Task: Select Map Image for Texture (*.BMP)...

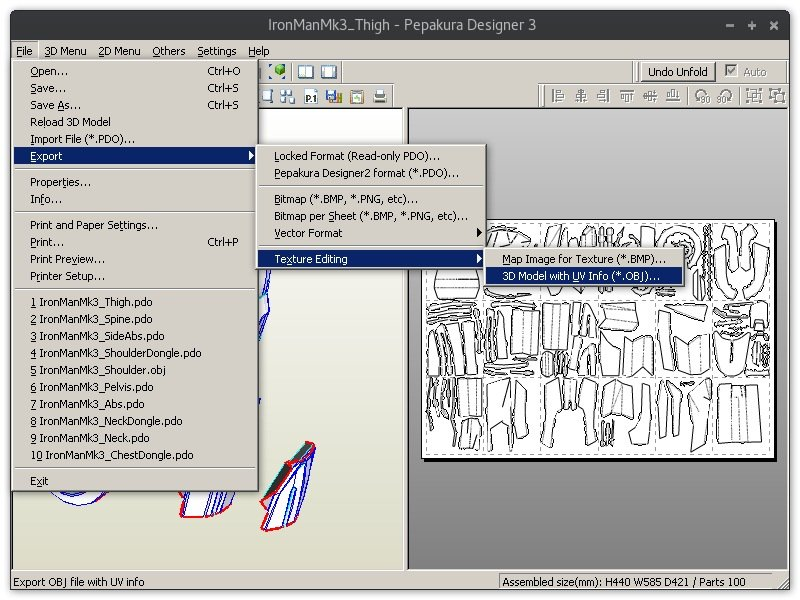Action: (584, 259)
